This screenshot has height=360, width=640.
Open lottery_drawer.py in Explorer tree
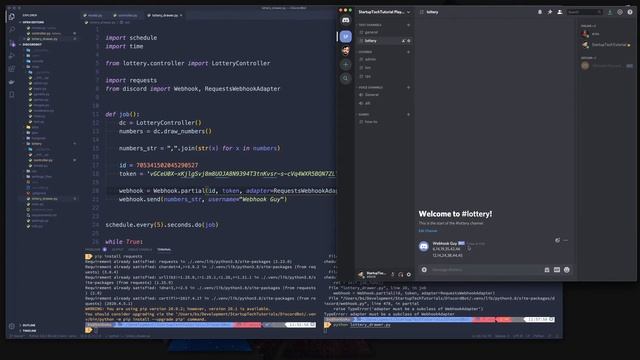coord(44,199)
